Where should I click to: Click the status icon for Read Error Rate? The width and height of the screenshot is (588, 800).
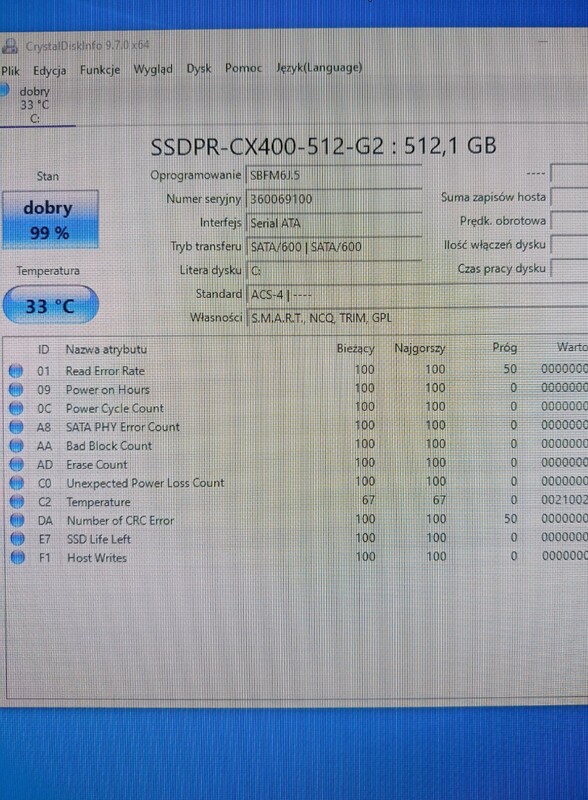pos(16,371)
